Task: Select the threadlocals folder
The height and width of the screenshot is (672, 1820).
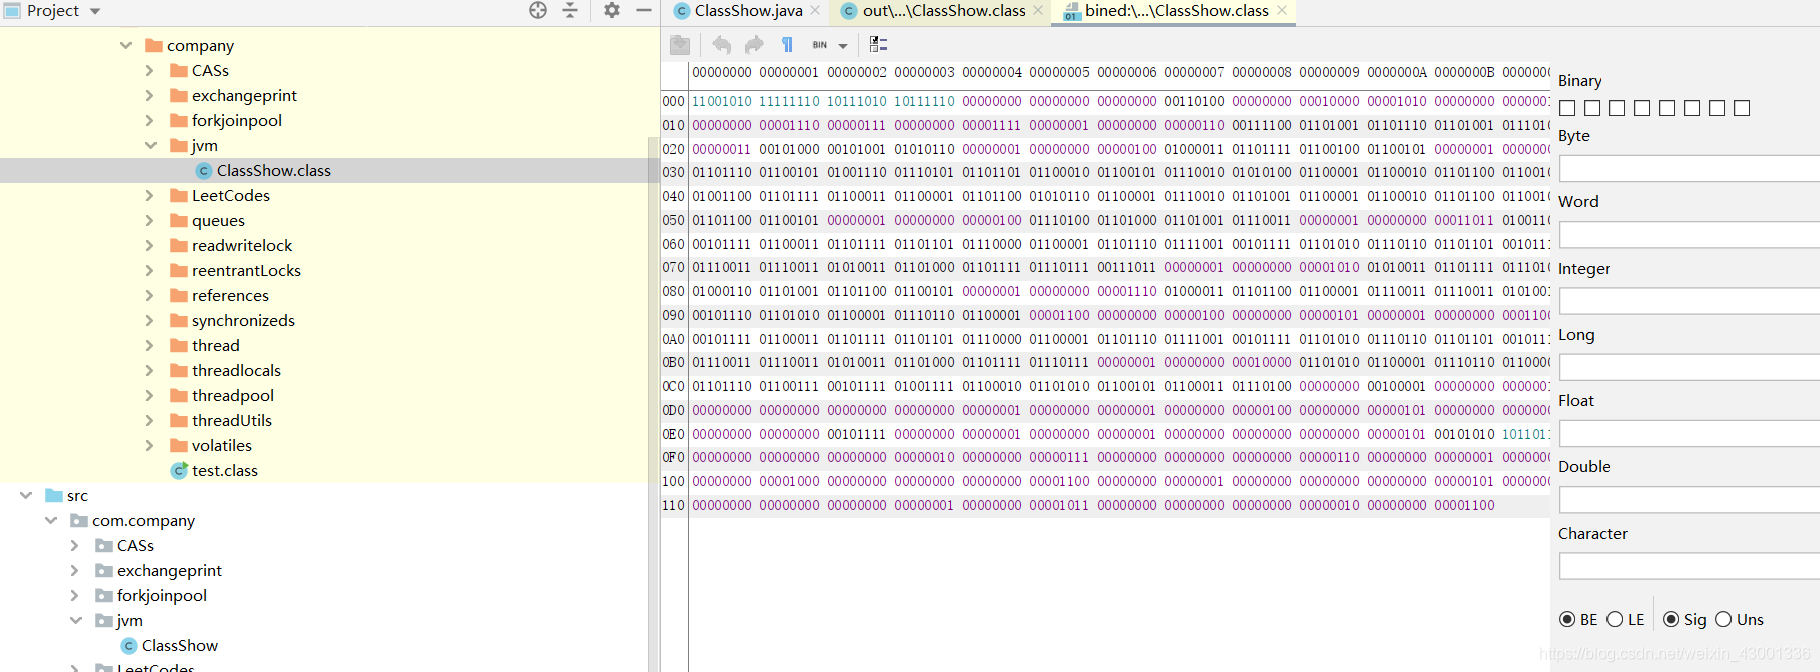Action: pyautogui.click(x=236, y=370)
